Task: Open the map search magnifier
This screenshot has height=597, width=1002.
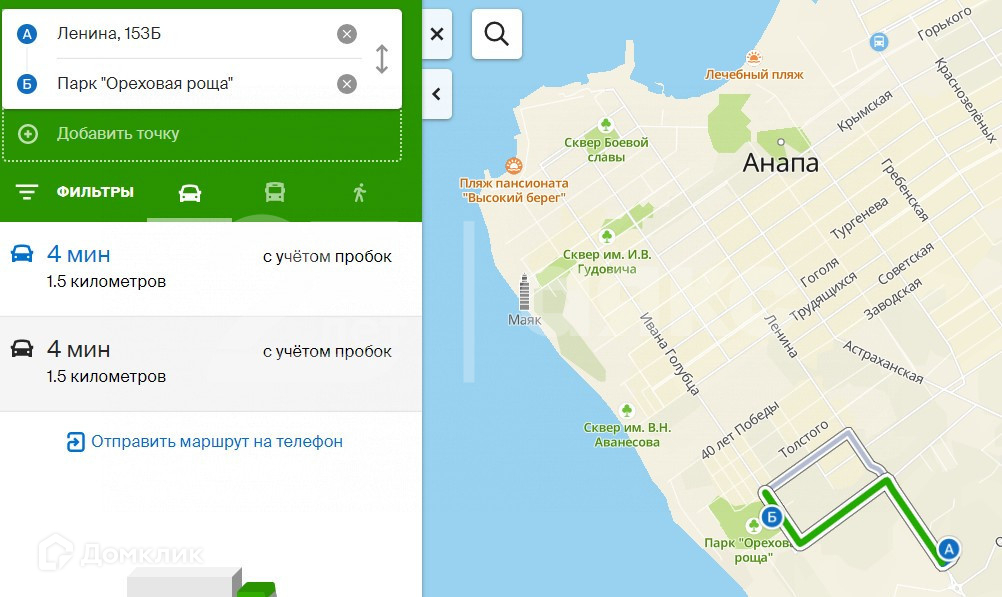Action: (x=497, y=34)
